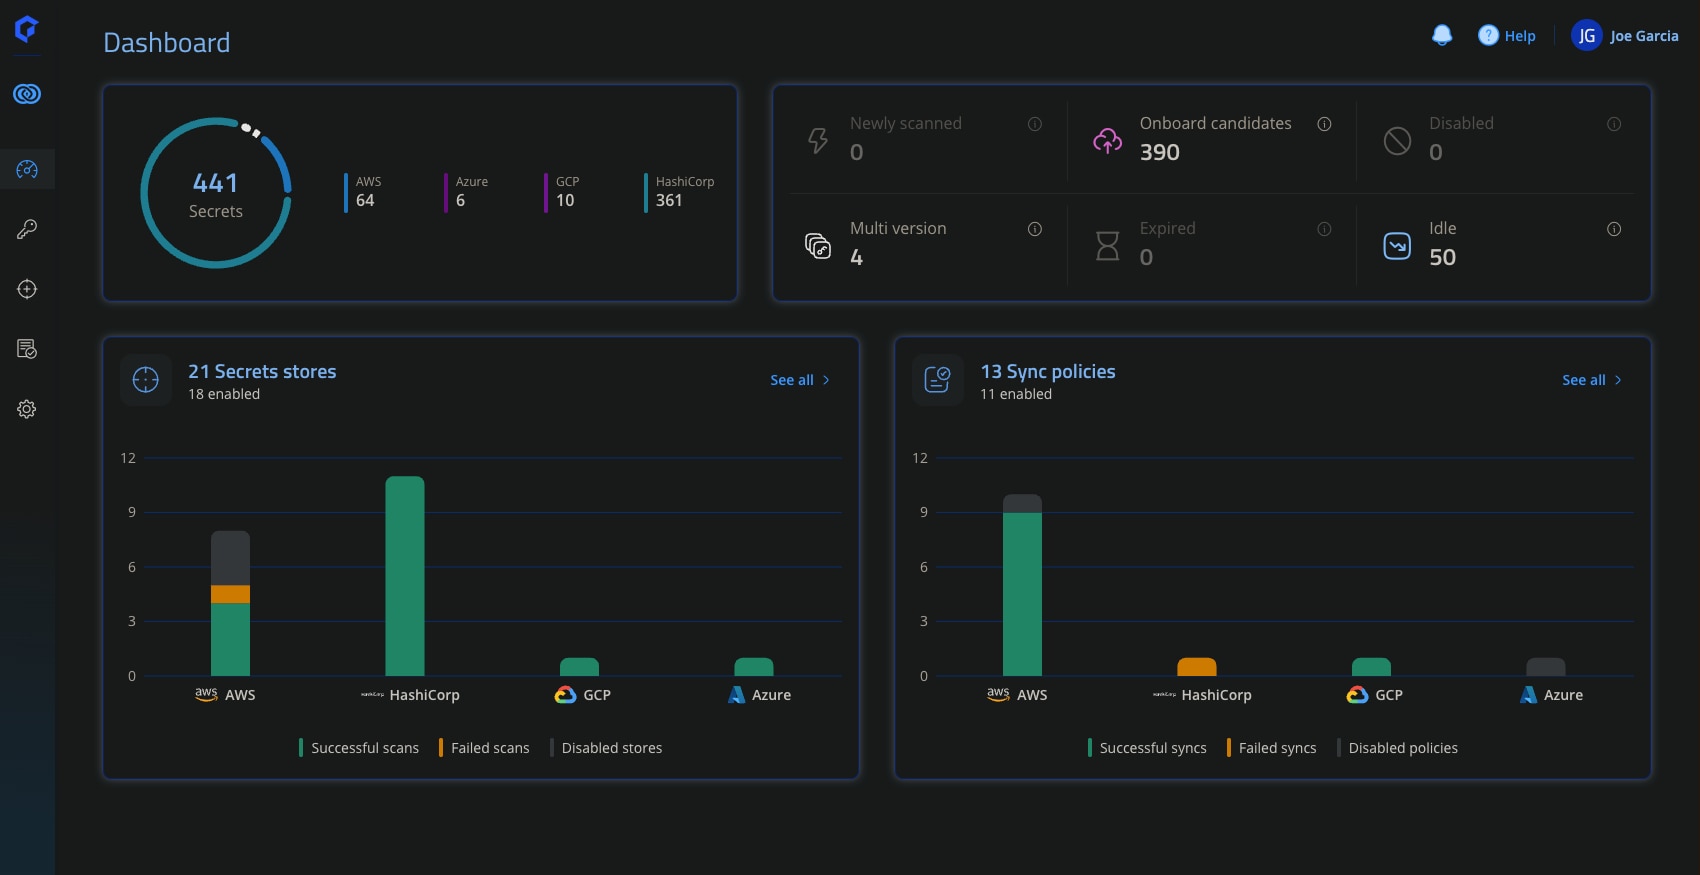Click the GCP 10 secrets count

564,192
